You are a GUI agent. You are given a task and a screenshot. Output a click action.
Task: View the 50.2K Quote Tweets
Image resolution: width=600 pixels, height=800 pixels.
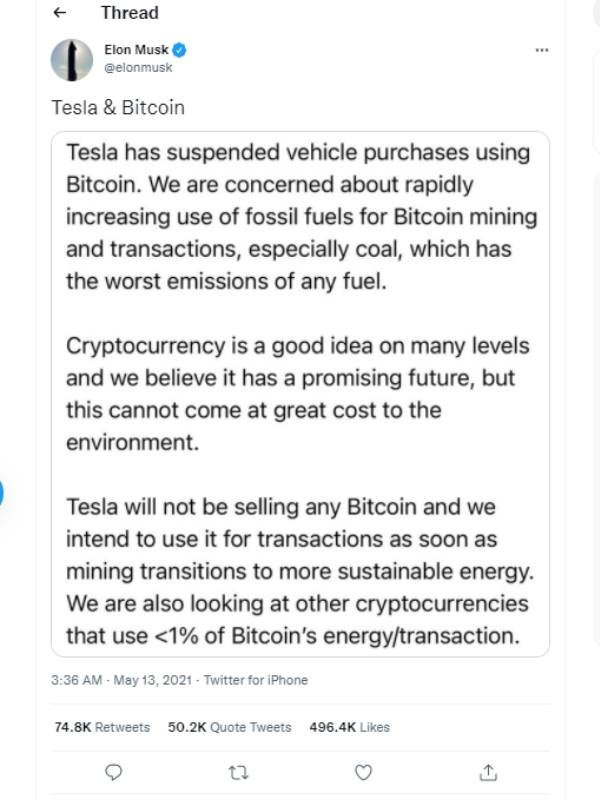click(x=230, y=727)
